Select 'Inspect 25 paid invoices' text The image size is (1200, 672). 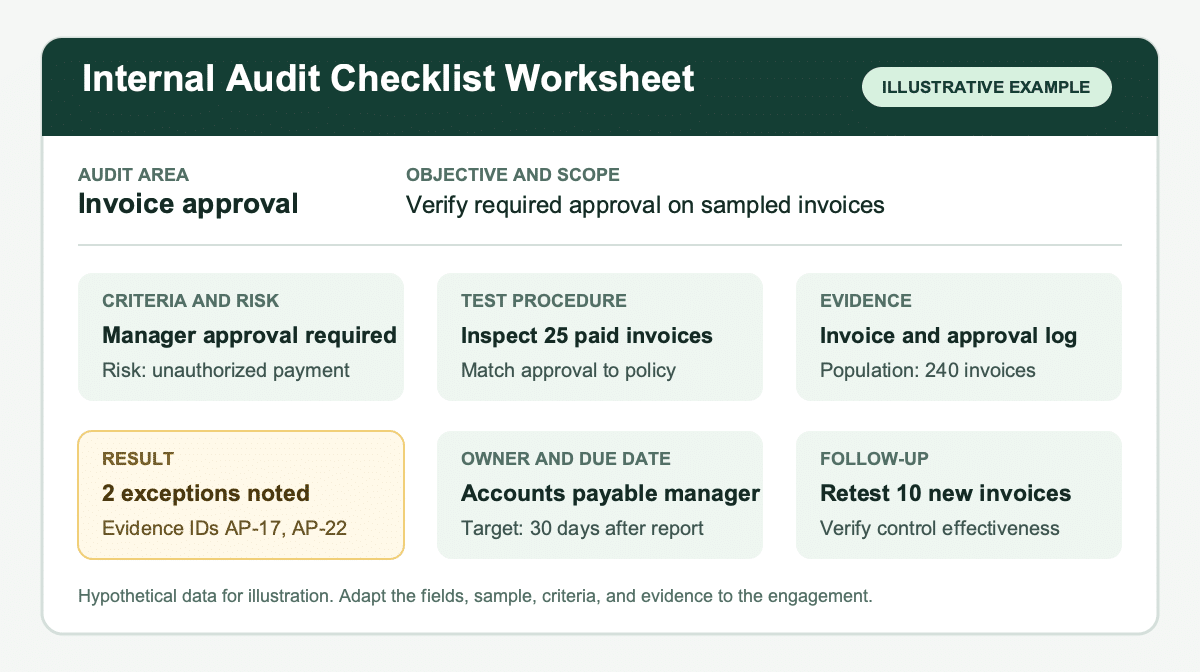coord(587,335)
